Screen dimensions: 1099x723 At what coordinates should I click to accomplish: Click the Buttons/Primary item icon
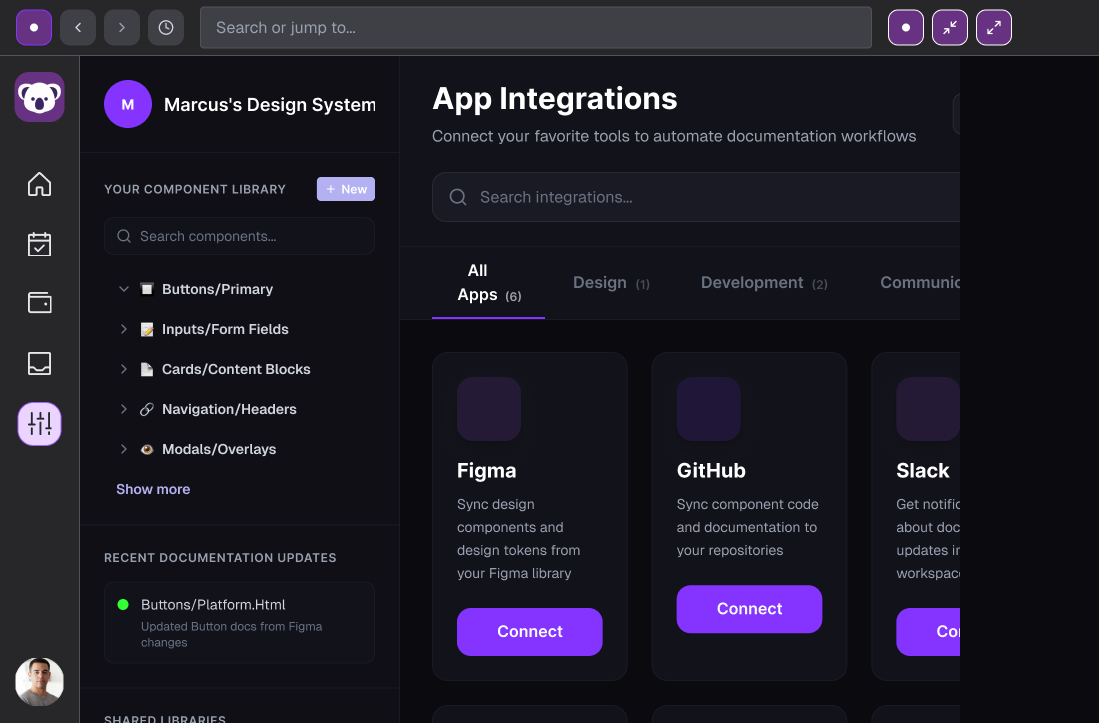tap(146, 289)
